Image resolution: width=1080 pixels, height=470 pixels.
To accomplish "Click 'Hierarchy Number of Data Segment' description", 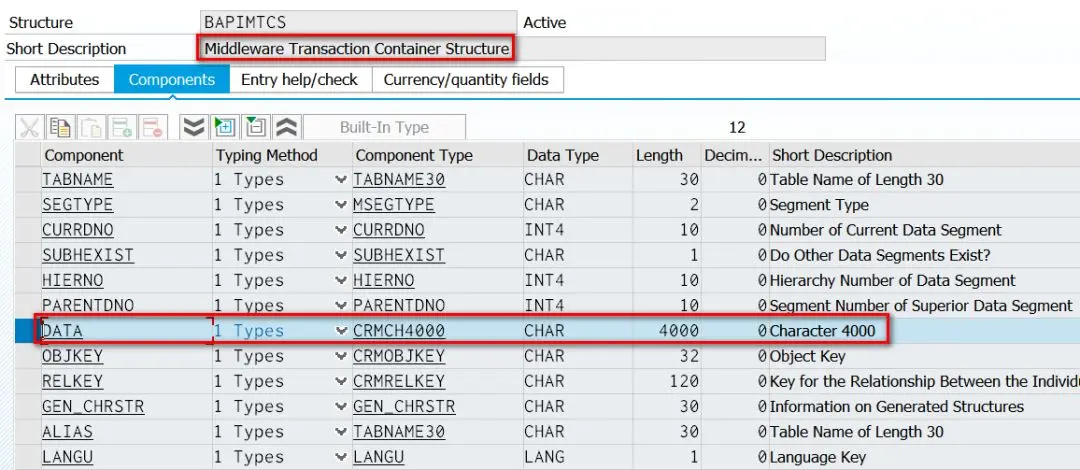I will 893,281.
